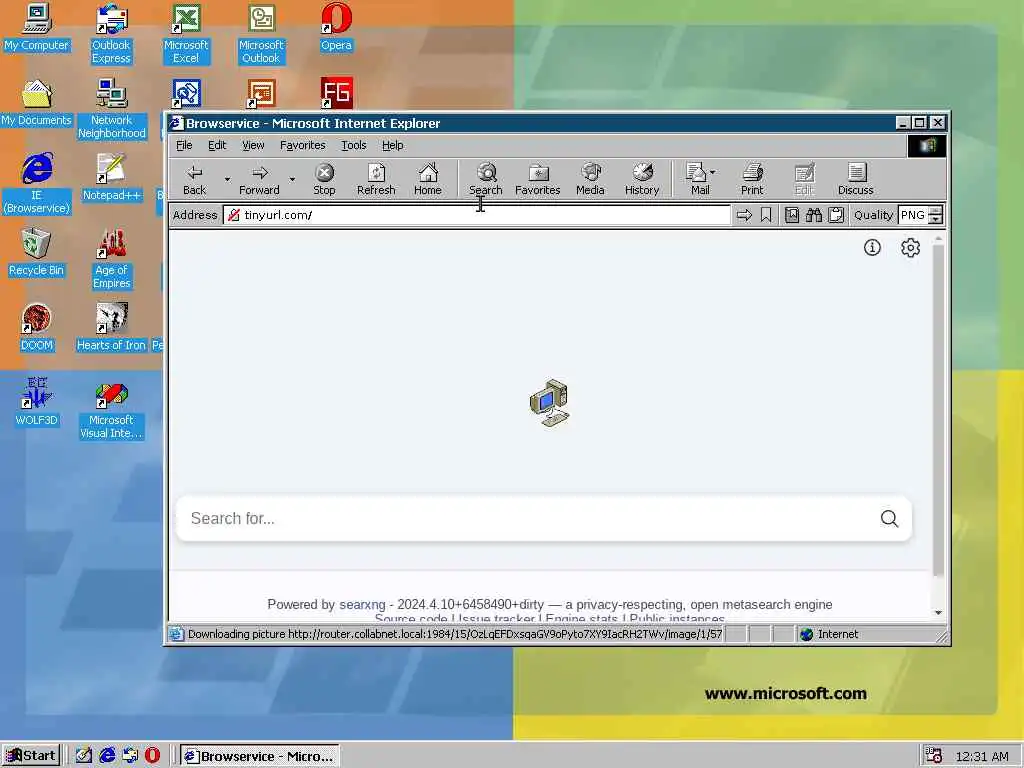Click the address bar containing tinyurl.com/
Viewport: 1024px width, 768px height.
(477, 215)
